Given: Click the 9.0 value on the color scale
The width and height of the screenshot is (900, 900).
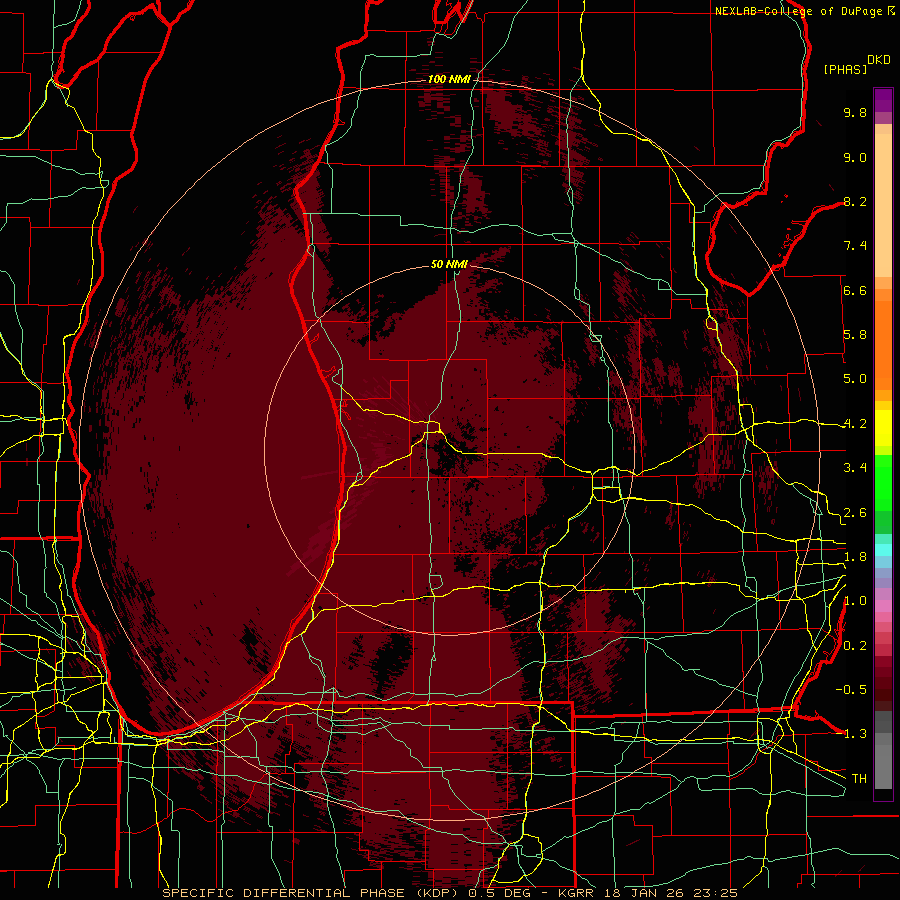Looking at the screenshot, I should [x=855, y=157].
